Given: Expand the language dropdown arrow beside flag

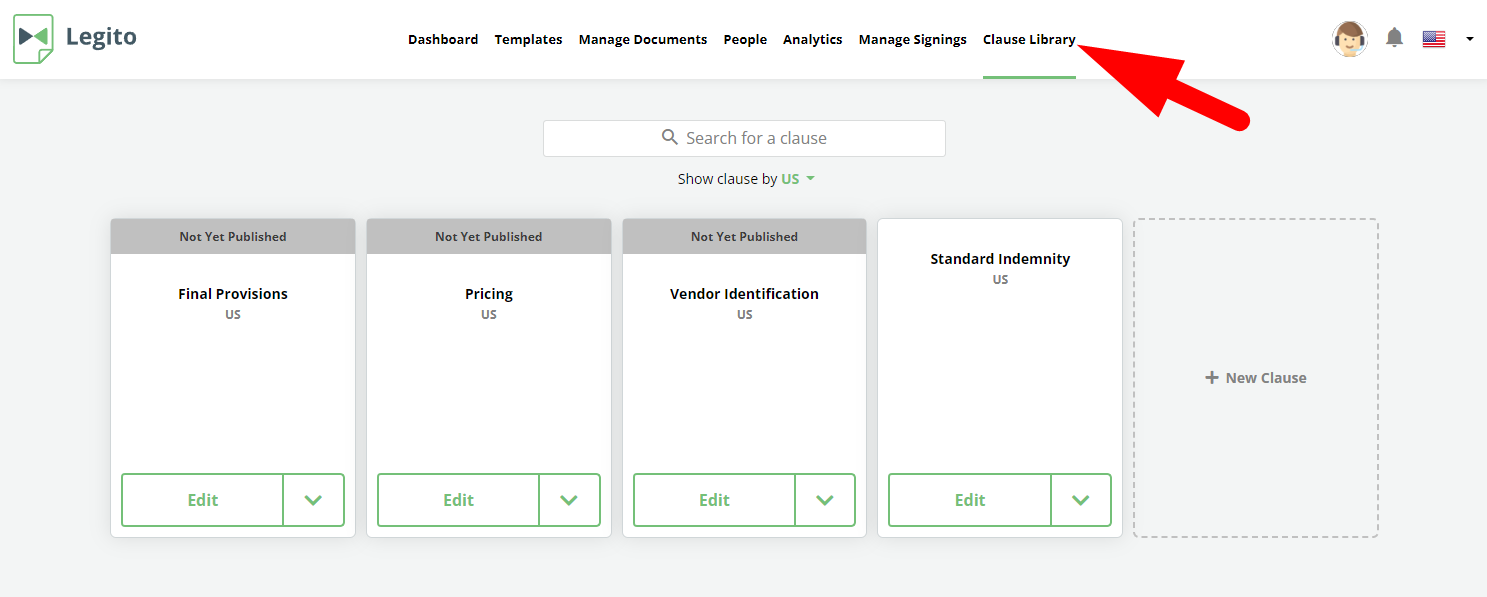Looking at the screenshot, I should click(1469, 39).
